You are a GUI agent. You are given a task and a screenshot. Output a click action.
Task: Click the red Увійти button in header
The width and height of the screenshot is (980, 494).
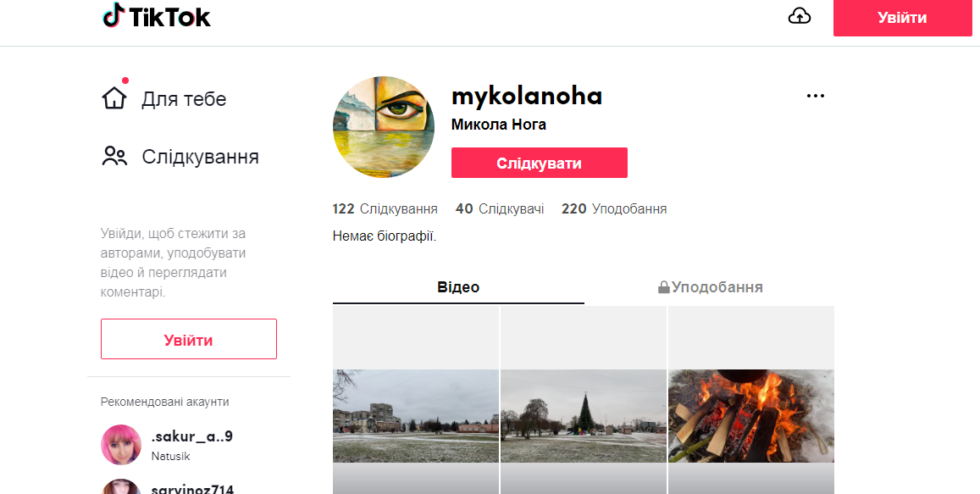pyautogui.click(x=902, y=18)
